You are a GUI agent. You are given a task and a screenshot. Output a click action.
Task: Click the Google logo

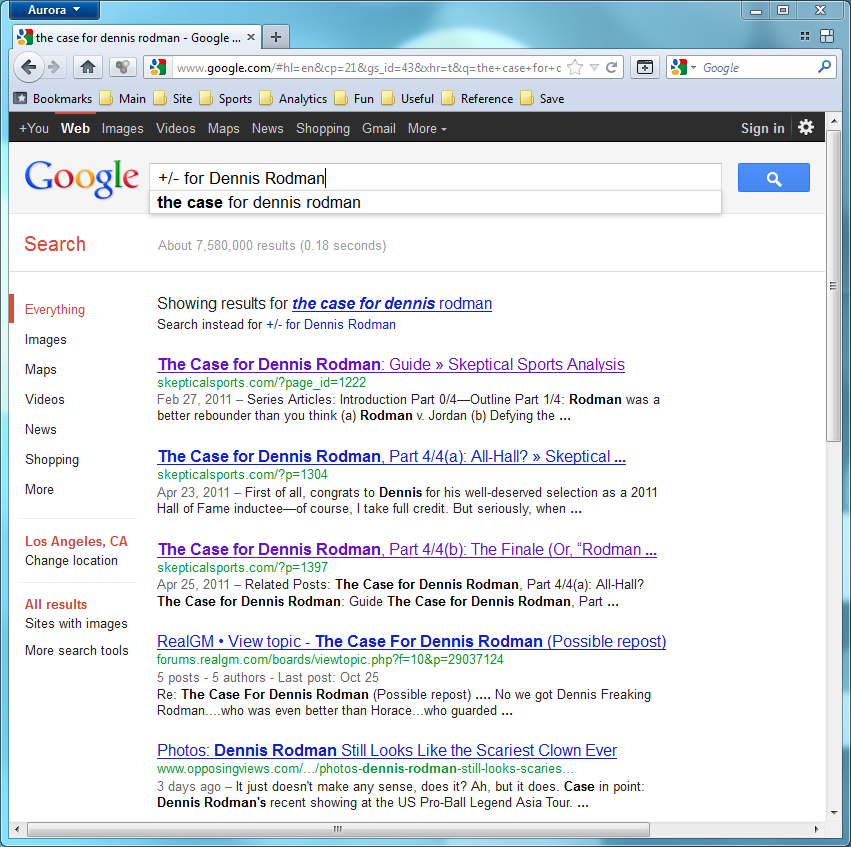[81, 177]
